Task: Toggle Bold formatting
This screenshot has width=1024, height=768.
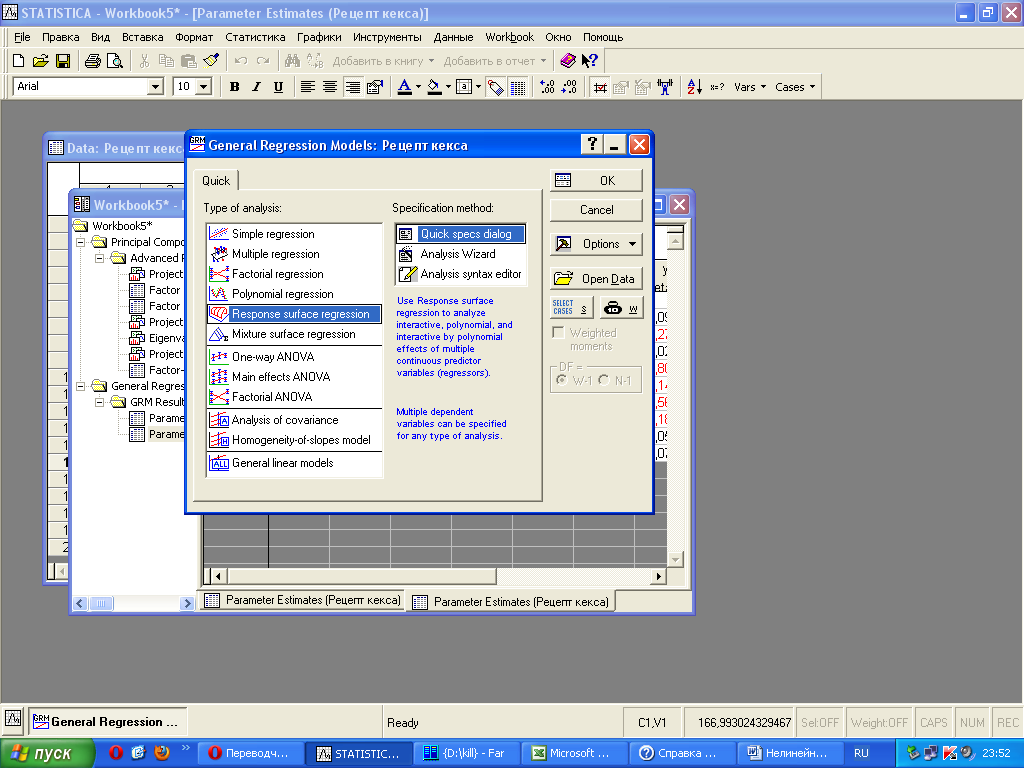Action: [234, 87]
